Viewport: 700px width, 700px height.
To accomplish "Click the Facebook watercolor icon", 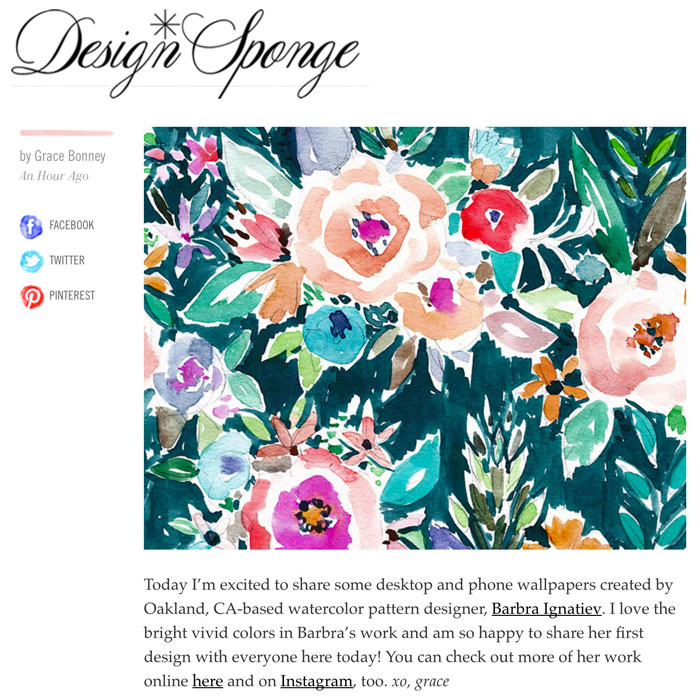I will click(x=31, y=226).
